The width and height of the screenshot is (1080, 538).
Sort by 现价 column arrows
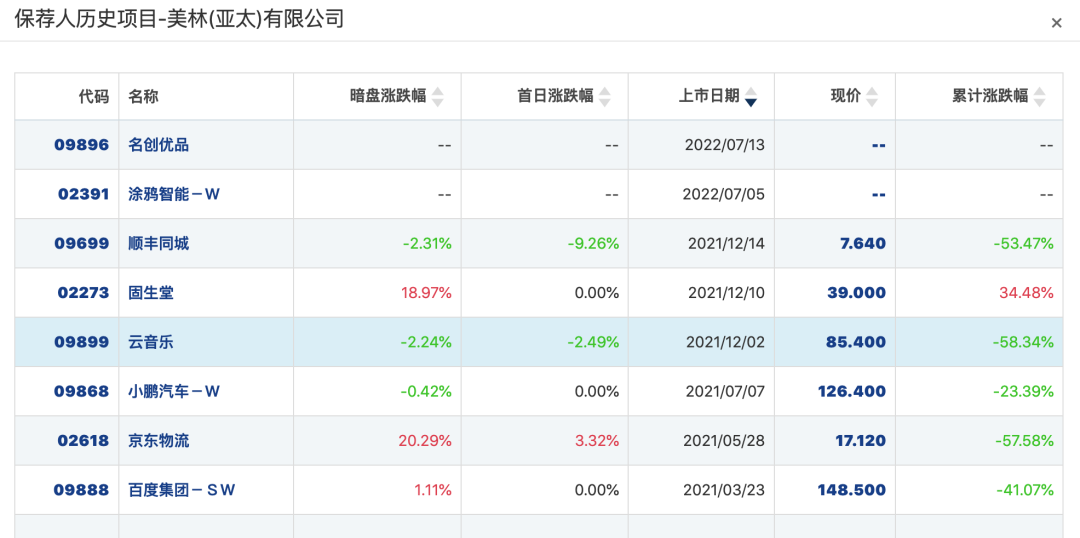click(x=872, y=96)
